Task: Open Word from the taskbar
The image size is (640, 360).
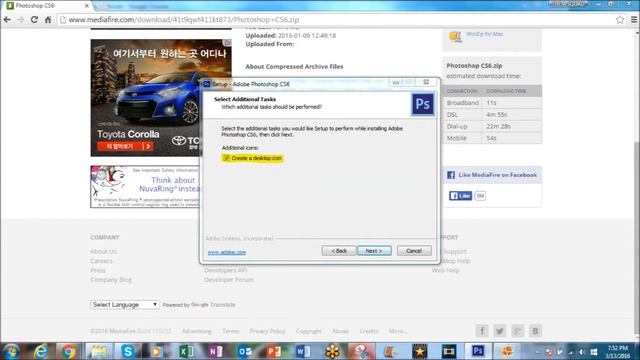Action: tap(303, 351)
